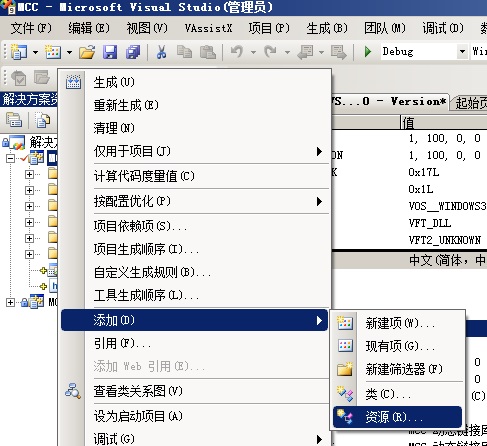Switch to the 起始页 tab
The image size is (487, 446).
tap(470, 103)
